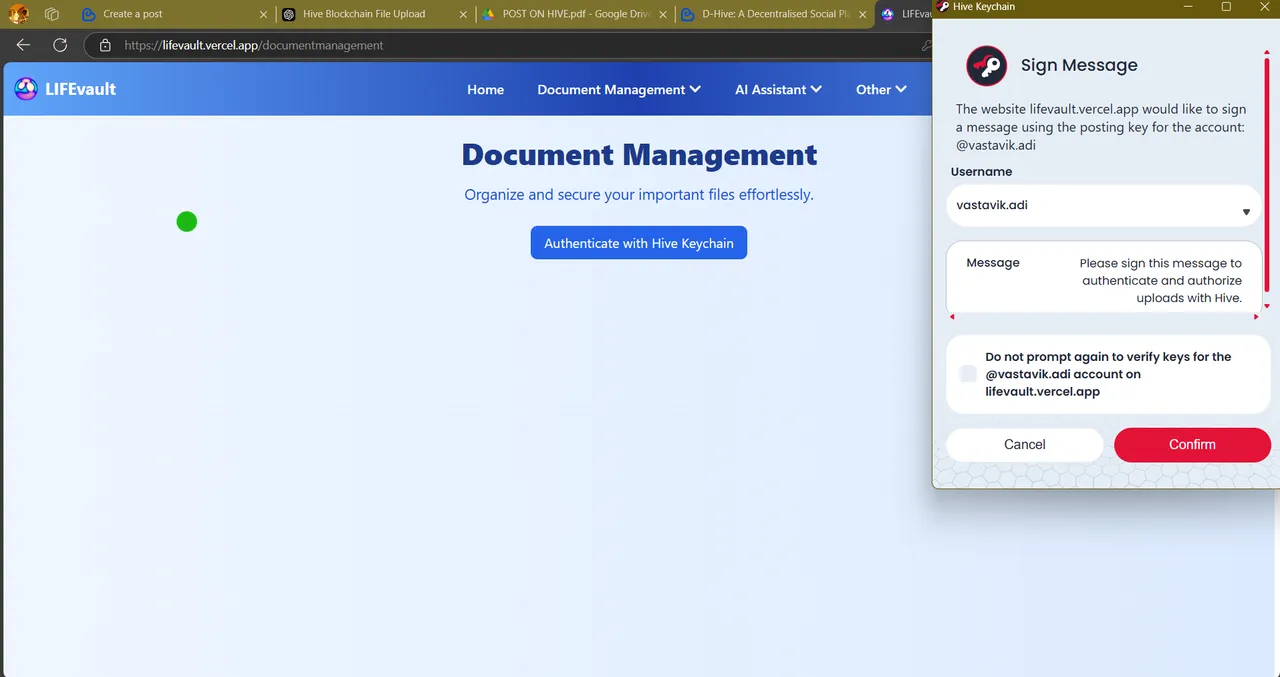Image resolution: width=1280 pixels, height=677 pixels.
Task: Check the Do not prompt again checkbox
Action: click(x=967, y=374)
